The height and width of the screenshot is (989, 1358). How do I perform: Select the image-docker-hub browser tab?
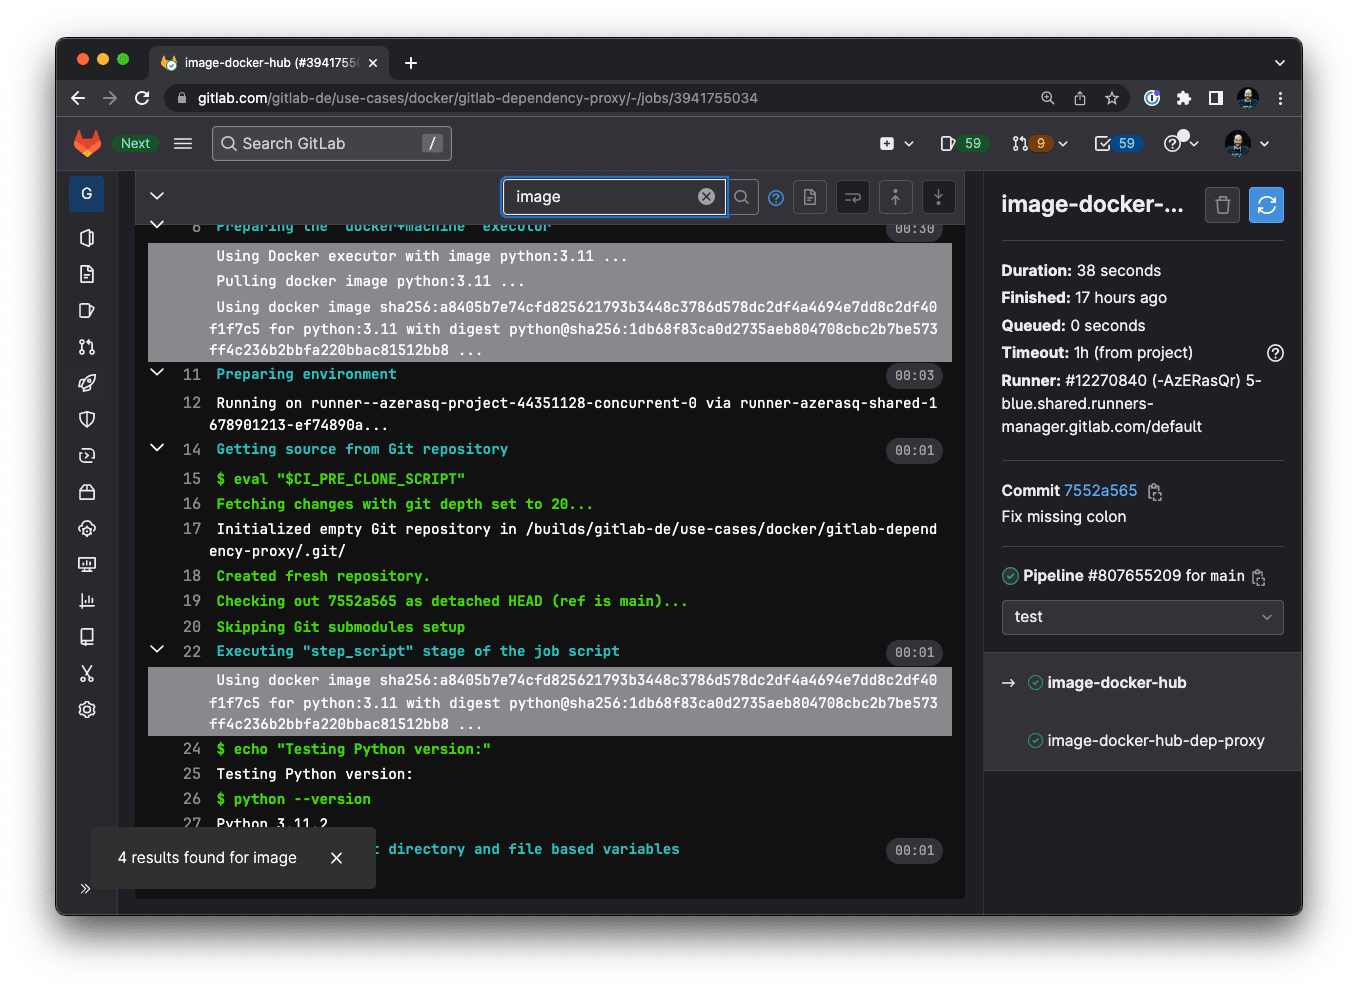point(269,63)
